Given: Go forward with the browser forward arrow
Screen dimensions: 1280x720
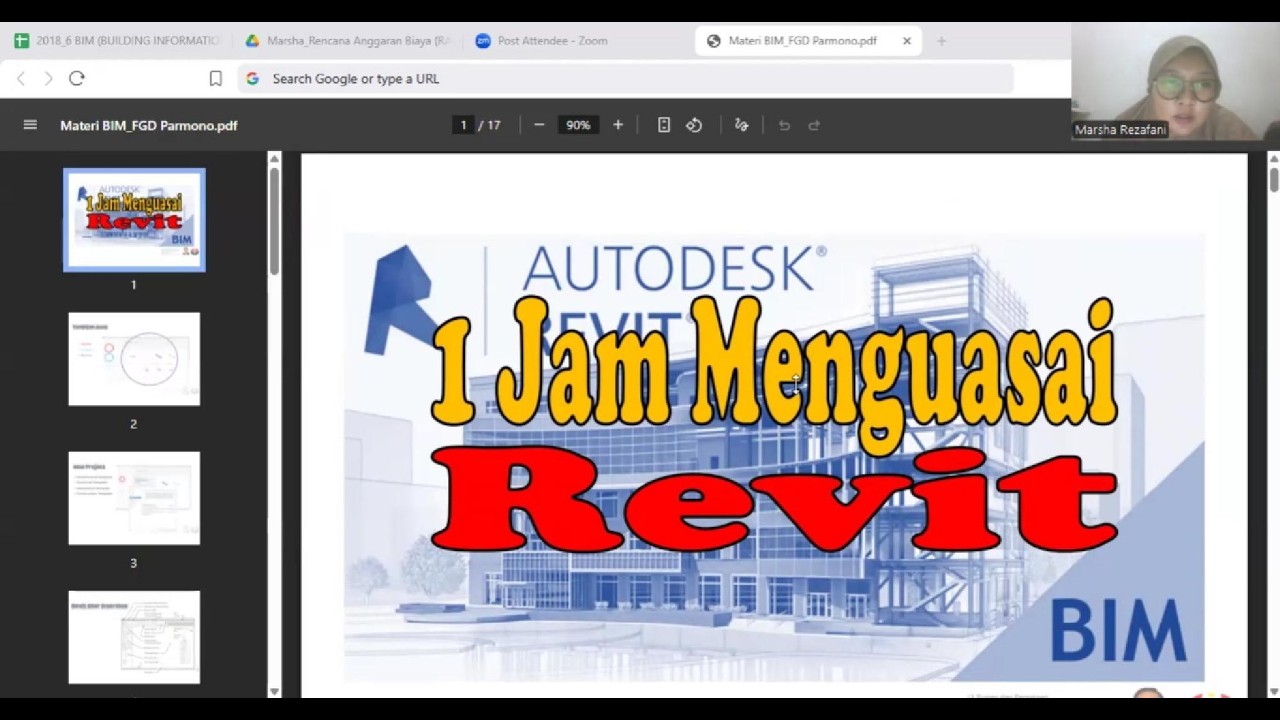Looking at the screenshot, I should pos(48,78).
